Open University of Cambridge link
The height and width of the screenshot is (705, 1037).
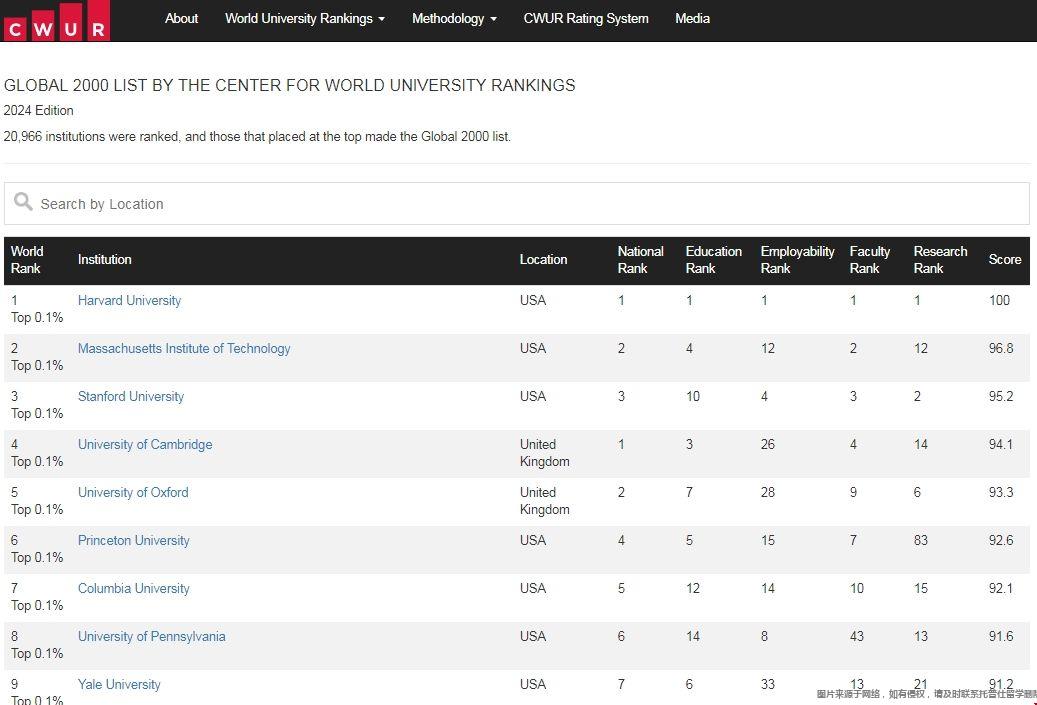coord(145,444)
